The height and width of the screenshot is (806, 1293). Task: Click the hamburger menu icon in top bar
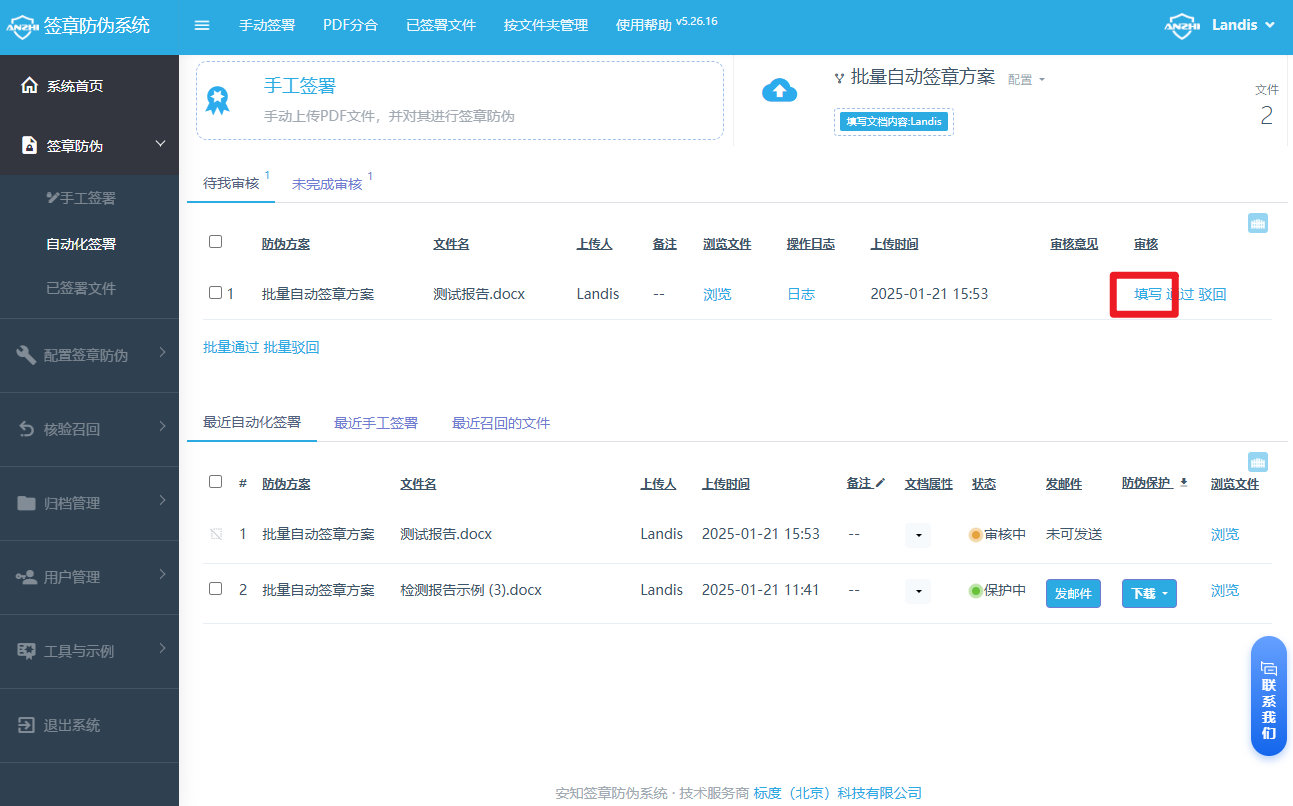202,25
